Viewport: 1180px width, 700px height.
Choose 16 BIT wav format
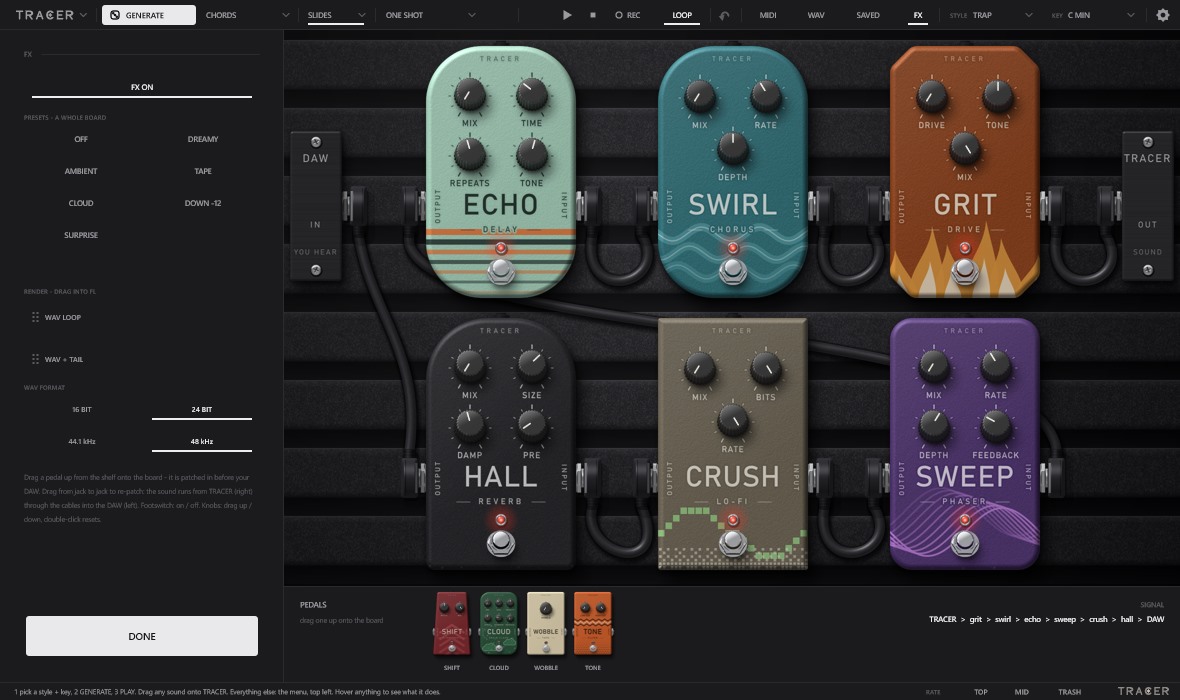(x=81, y=409)
